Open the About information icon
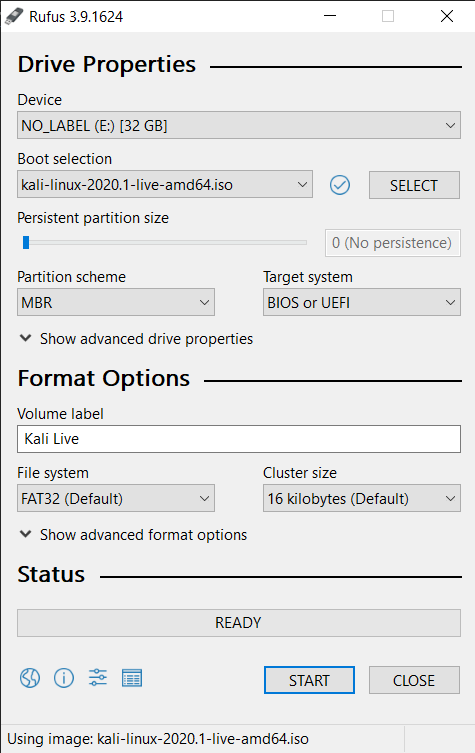 pos(64,678)
